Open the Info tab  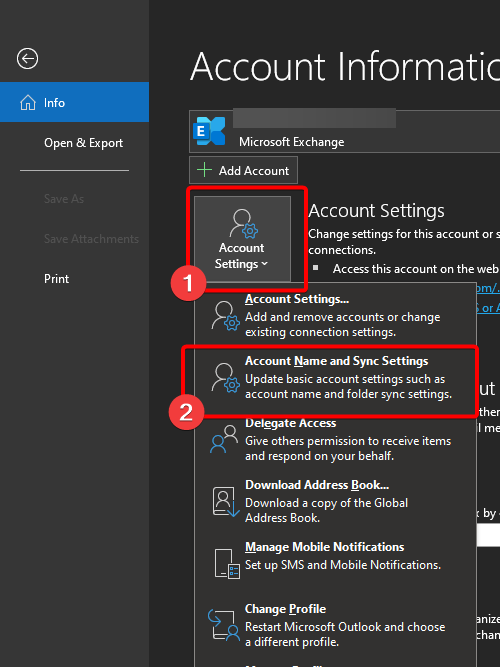74,102
